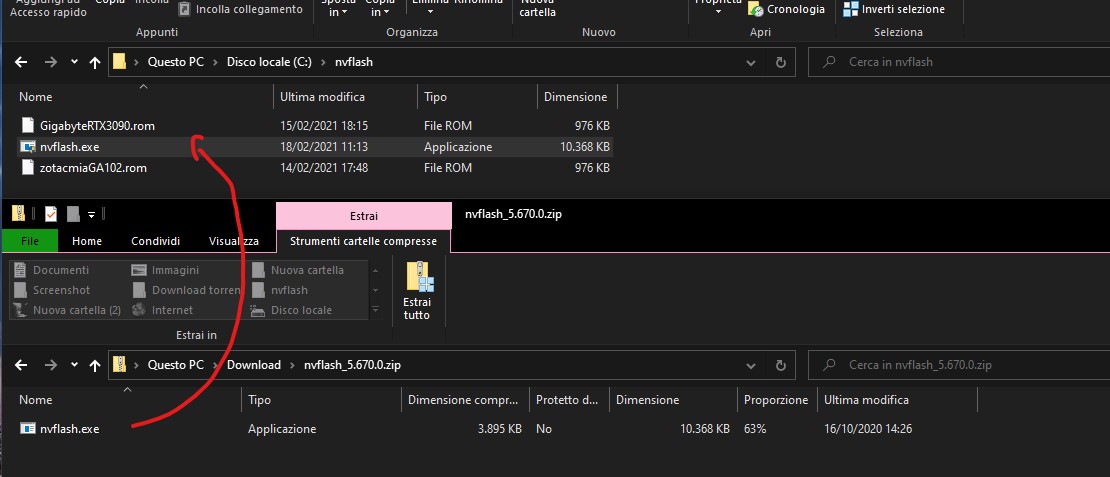Image resolution: width=1110 pixels, height=477 pixels.
Task: Go back in the zip window
Action: click(21, 366)
